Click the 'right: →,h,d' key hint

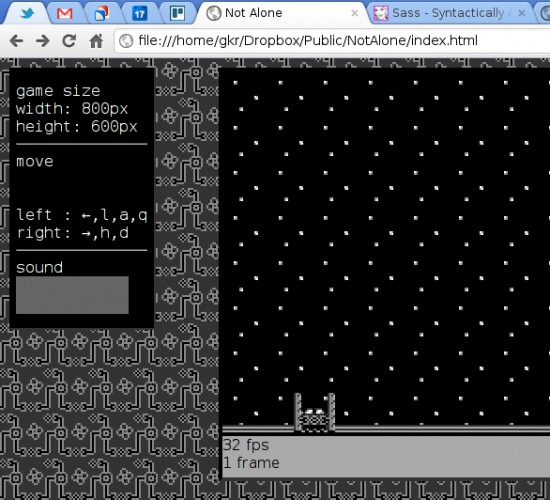(73, 233)
